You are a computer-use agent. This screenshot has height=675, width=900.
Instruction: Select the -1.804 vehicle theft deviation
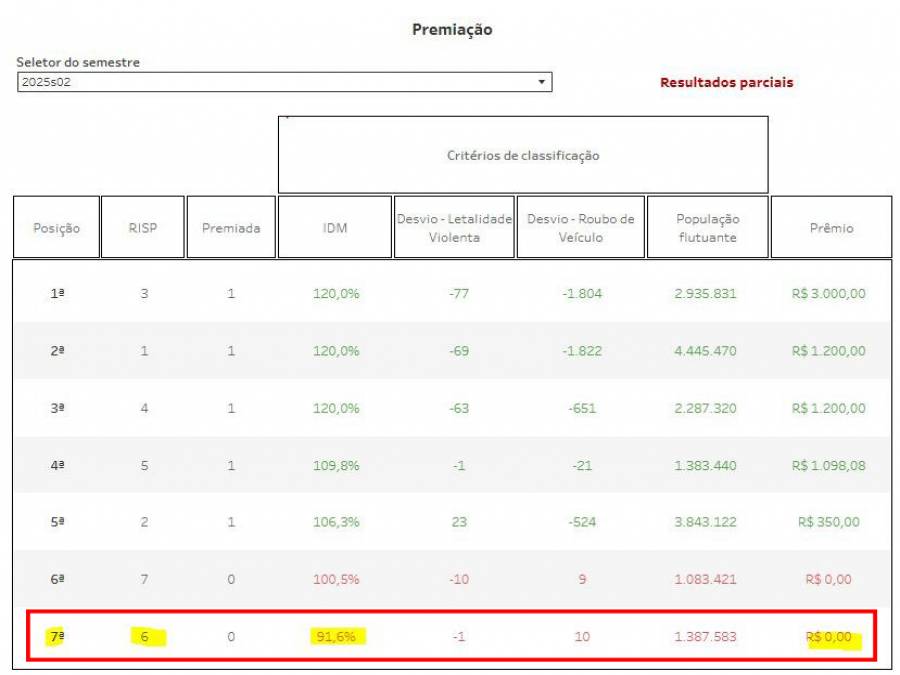pyautogui.click(x=580, y=294)
